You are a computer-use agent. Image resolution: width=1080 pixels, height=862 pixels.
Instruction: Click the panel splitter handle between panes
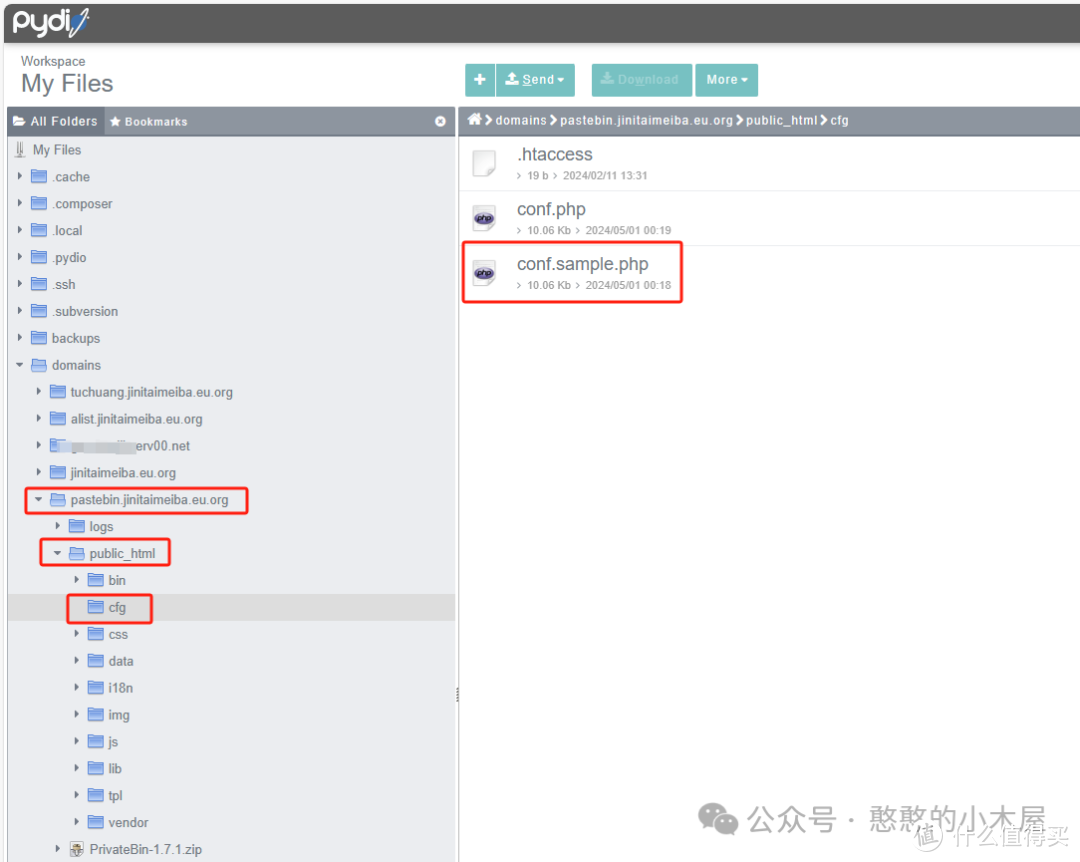457,695
